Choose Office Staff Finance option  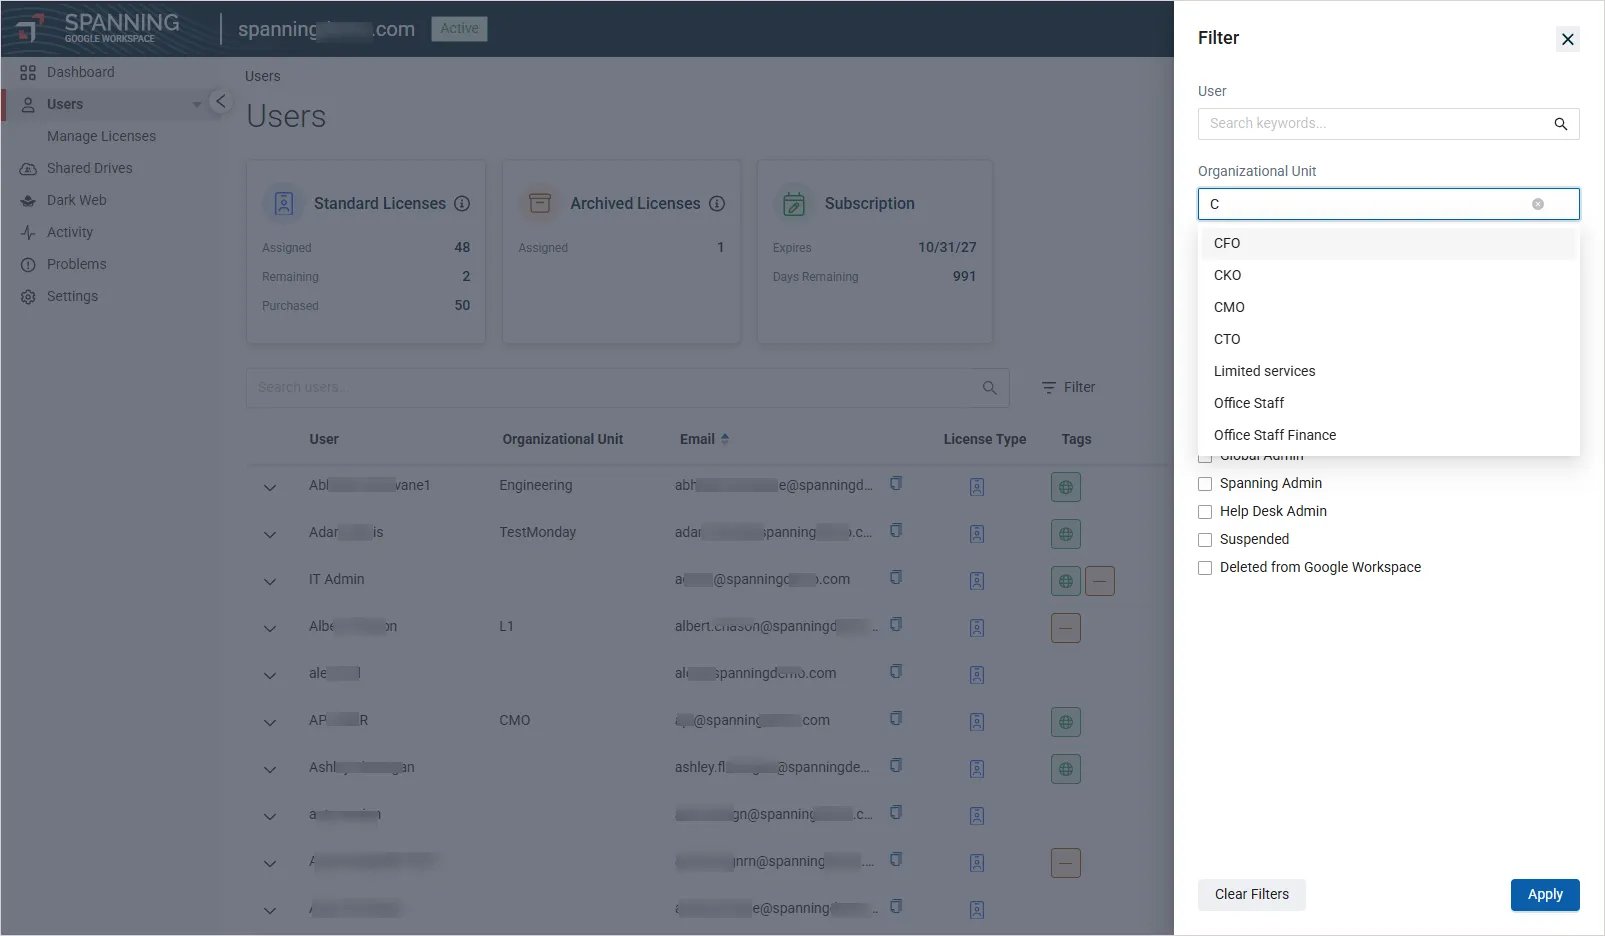tap(1274, 435)
